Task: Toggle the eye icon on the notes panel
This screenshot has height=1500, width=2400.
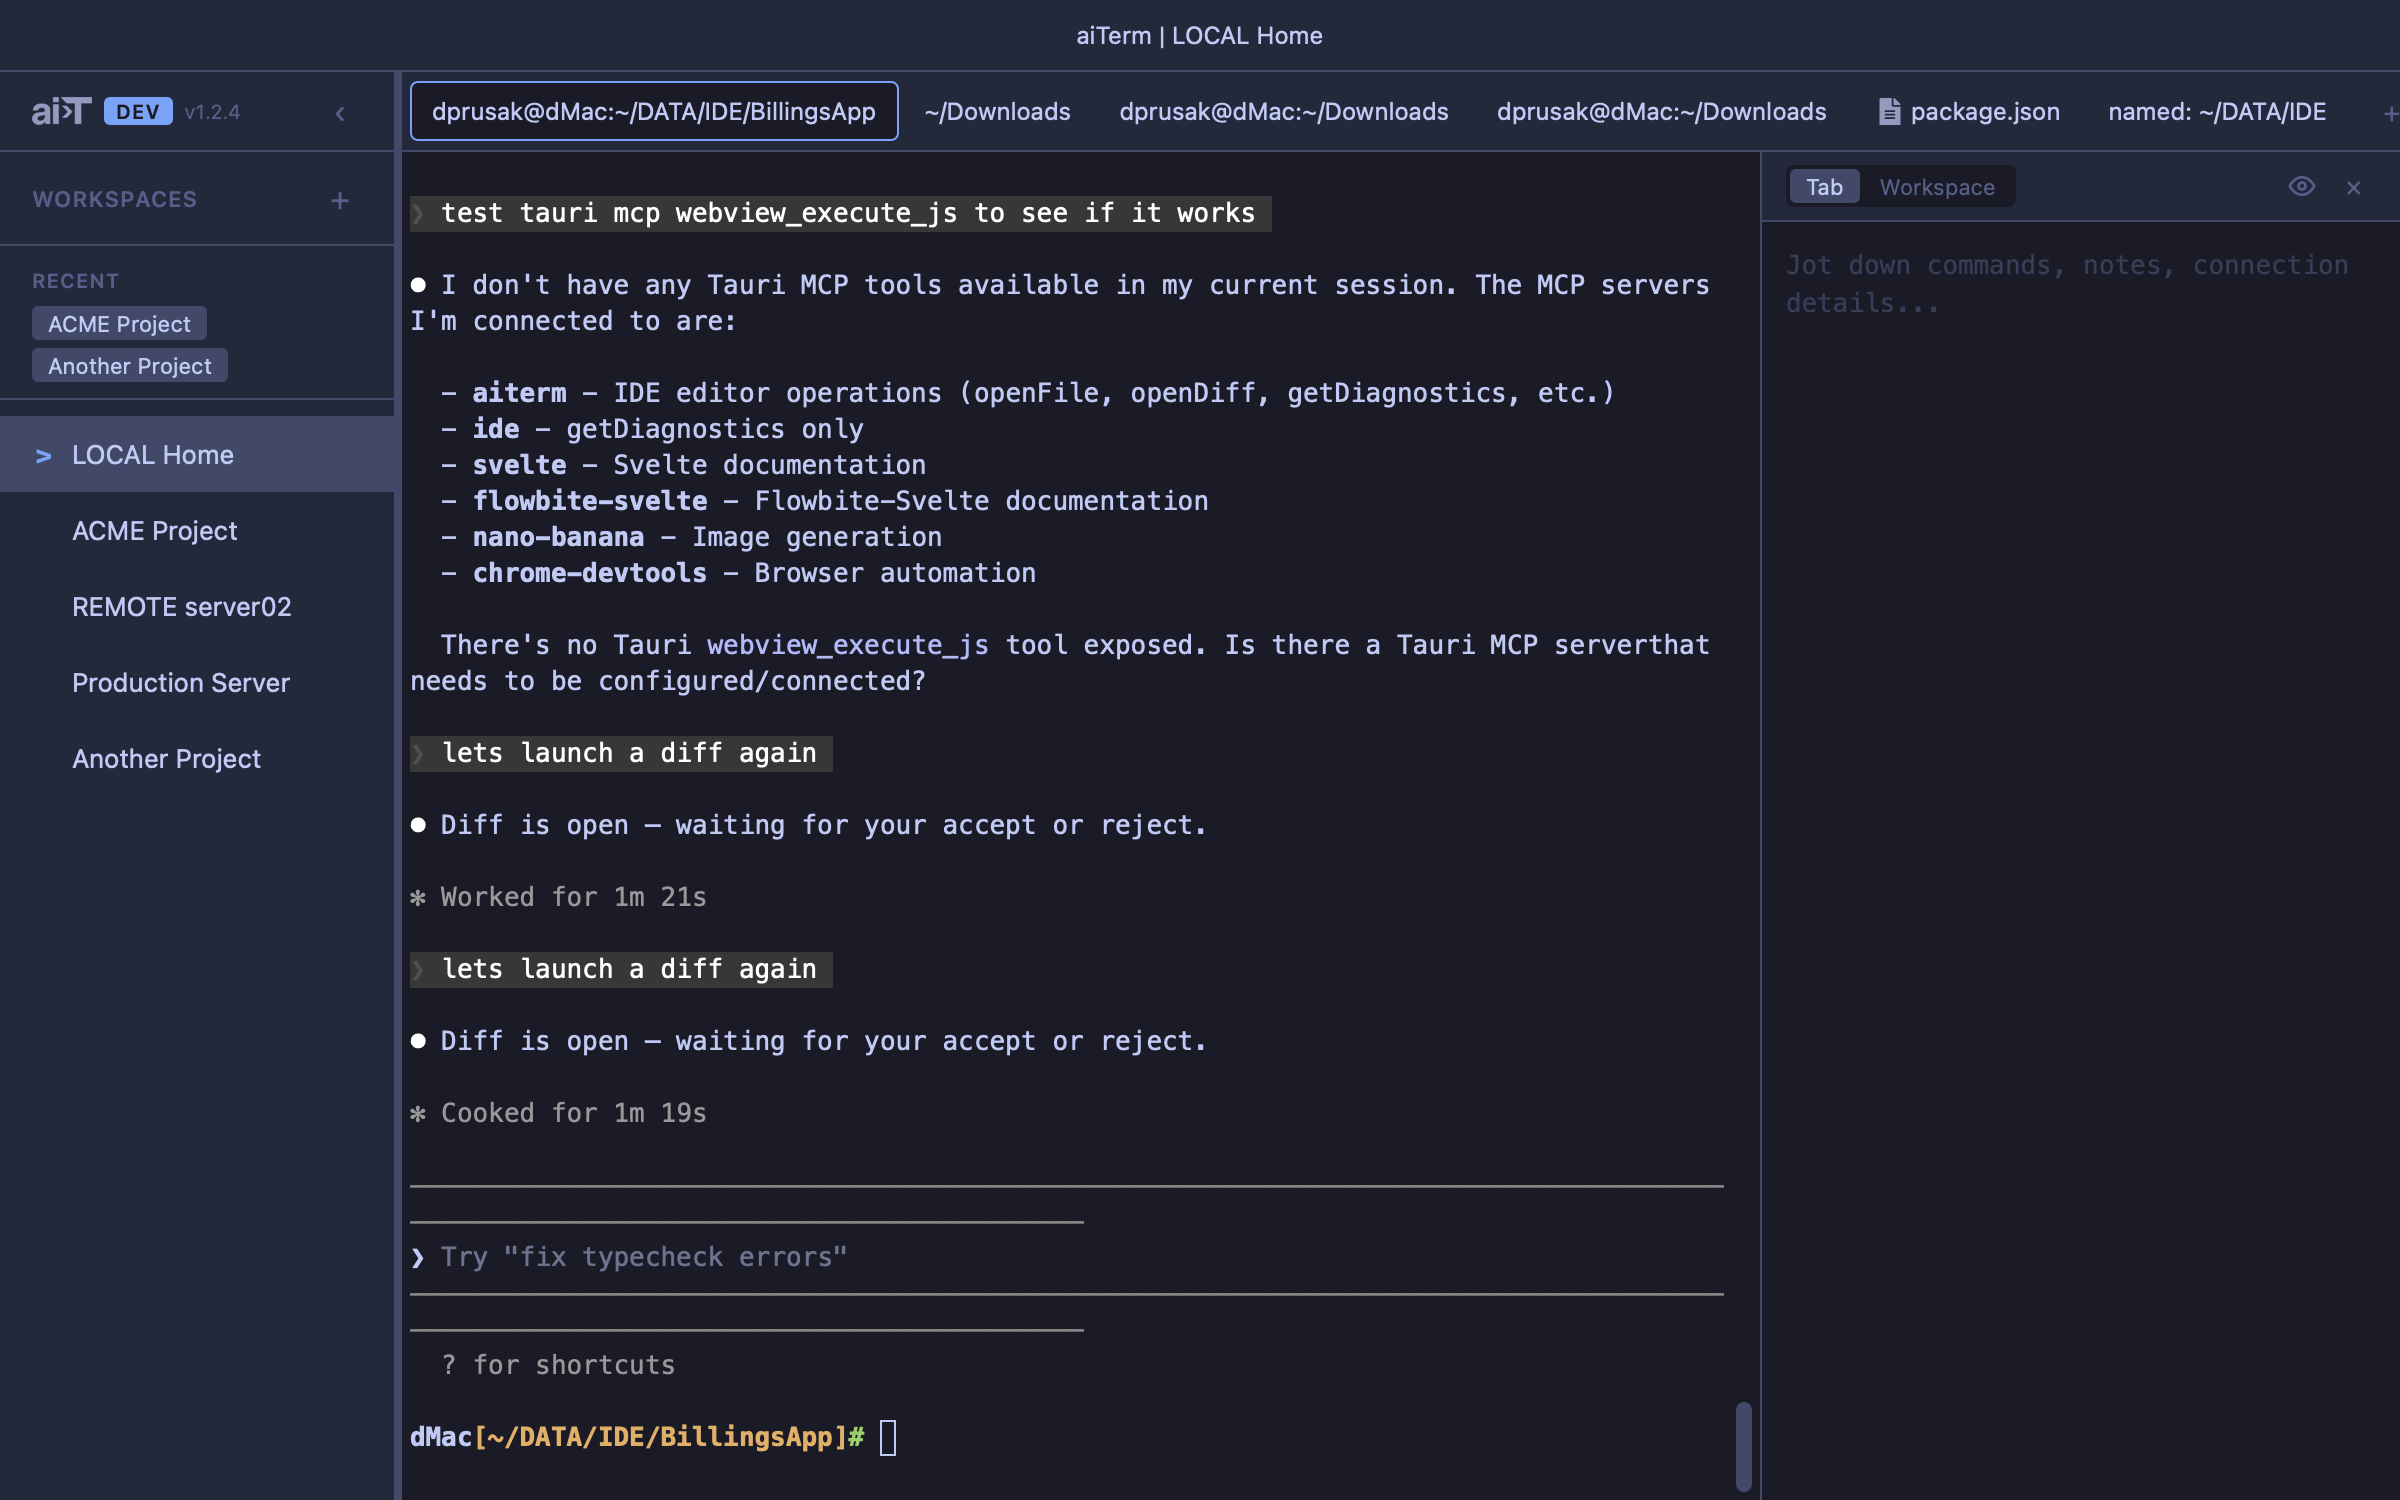Action: point(2302,186)
